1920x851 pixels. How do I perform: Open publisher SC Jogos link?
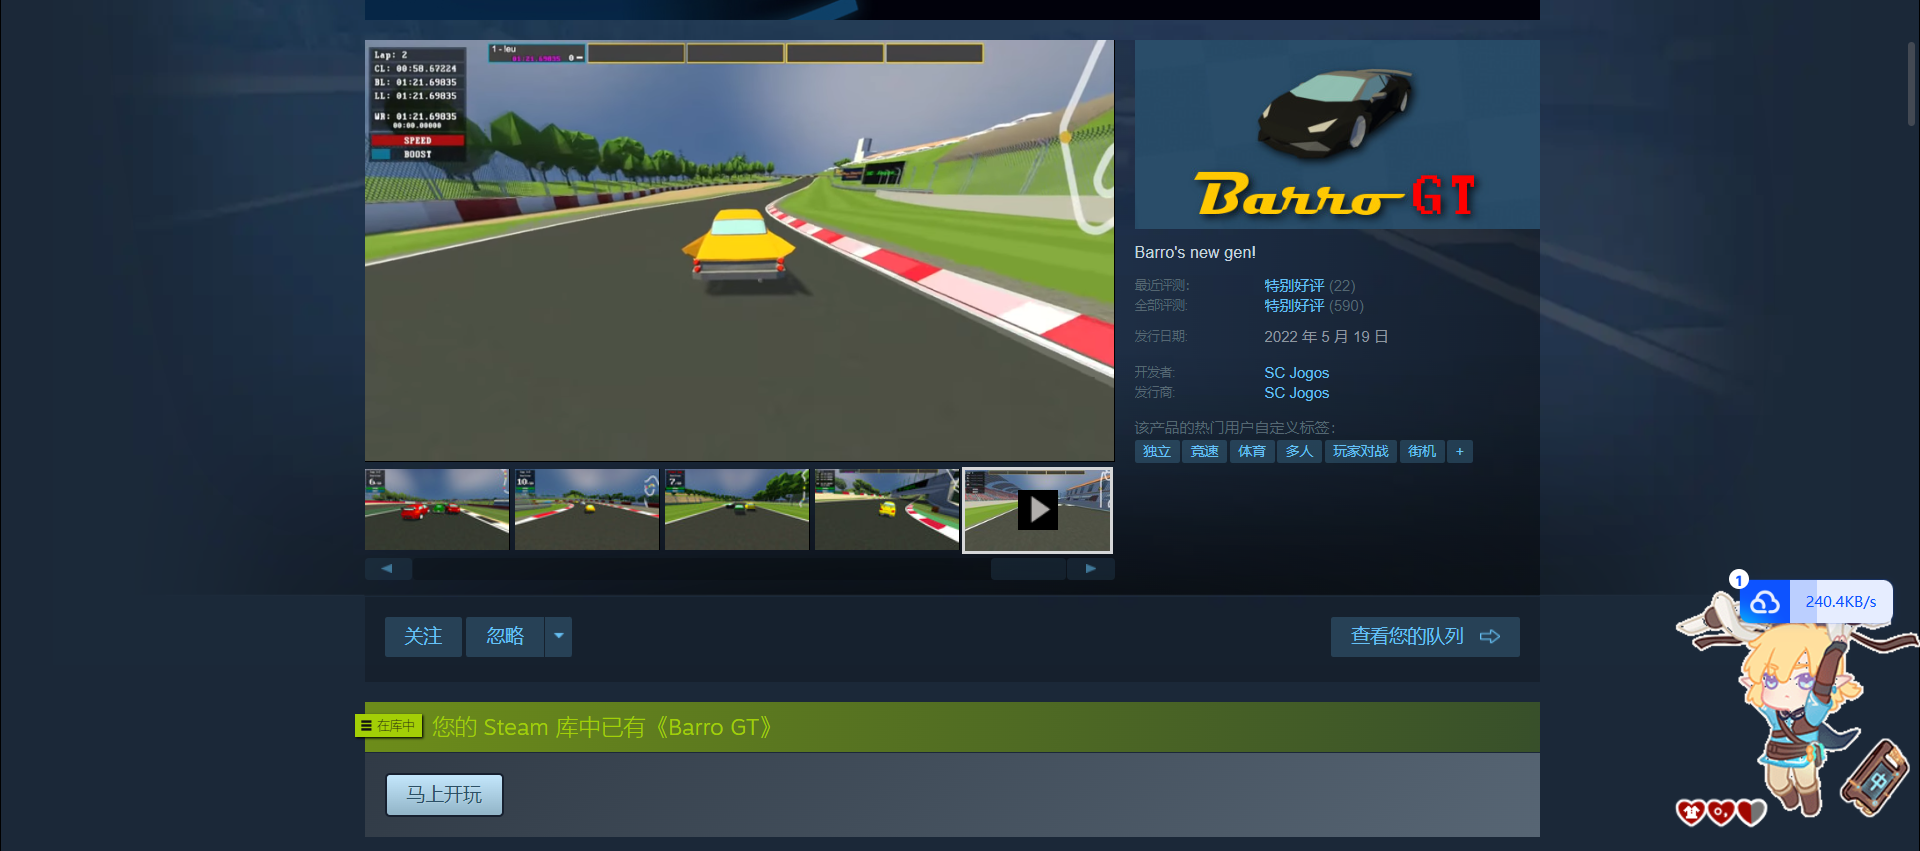(x=1296, y=392)
